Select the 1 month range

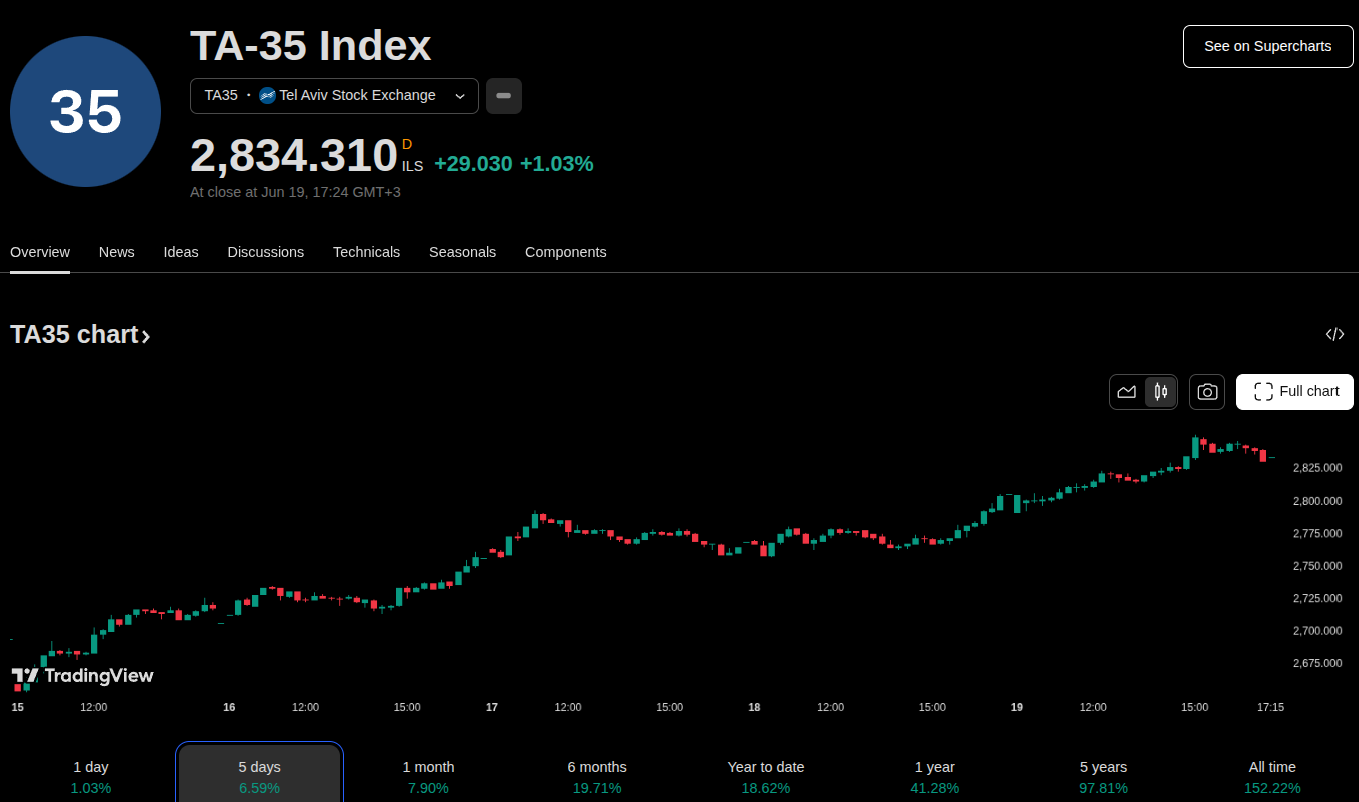point(428,776)
